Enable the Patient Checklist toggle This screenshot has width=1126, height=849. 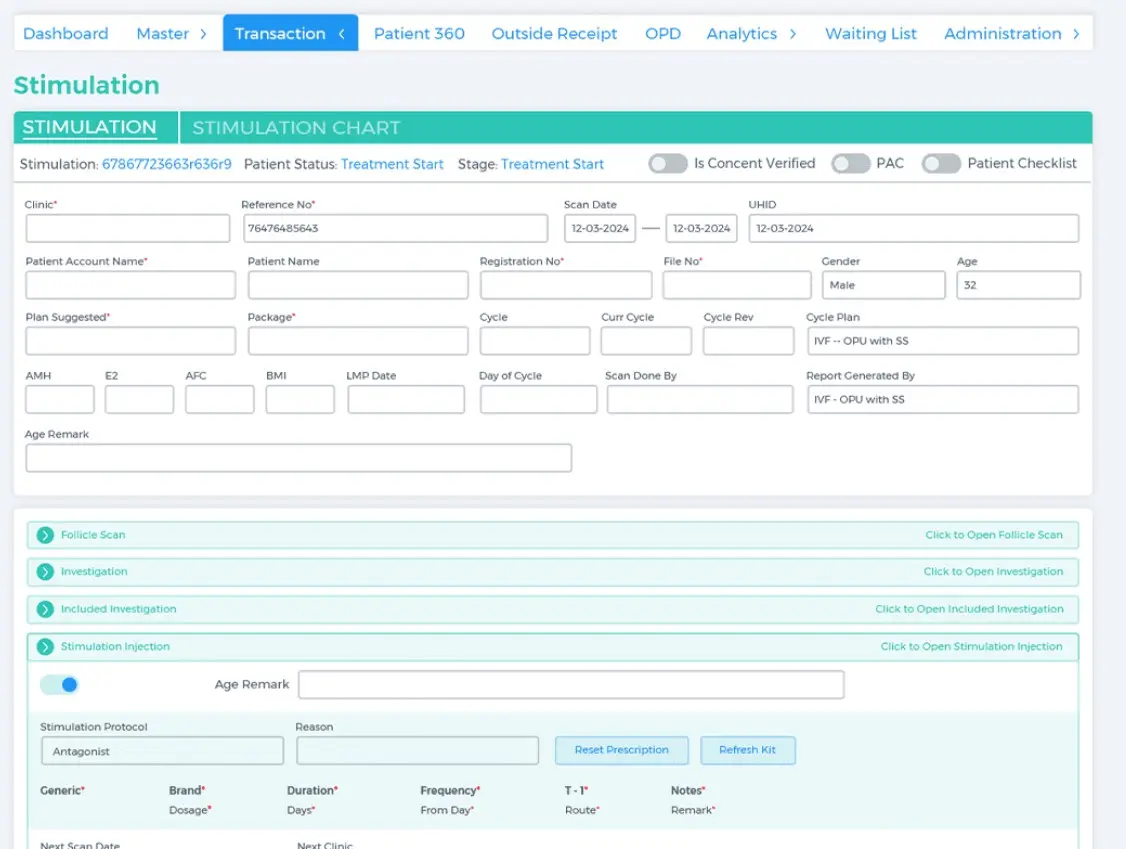click(x=941, y=163)
